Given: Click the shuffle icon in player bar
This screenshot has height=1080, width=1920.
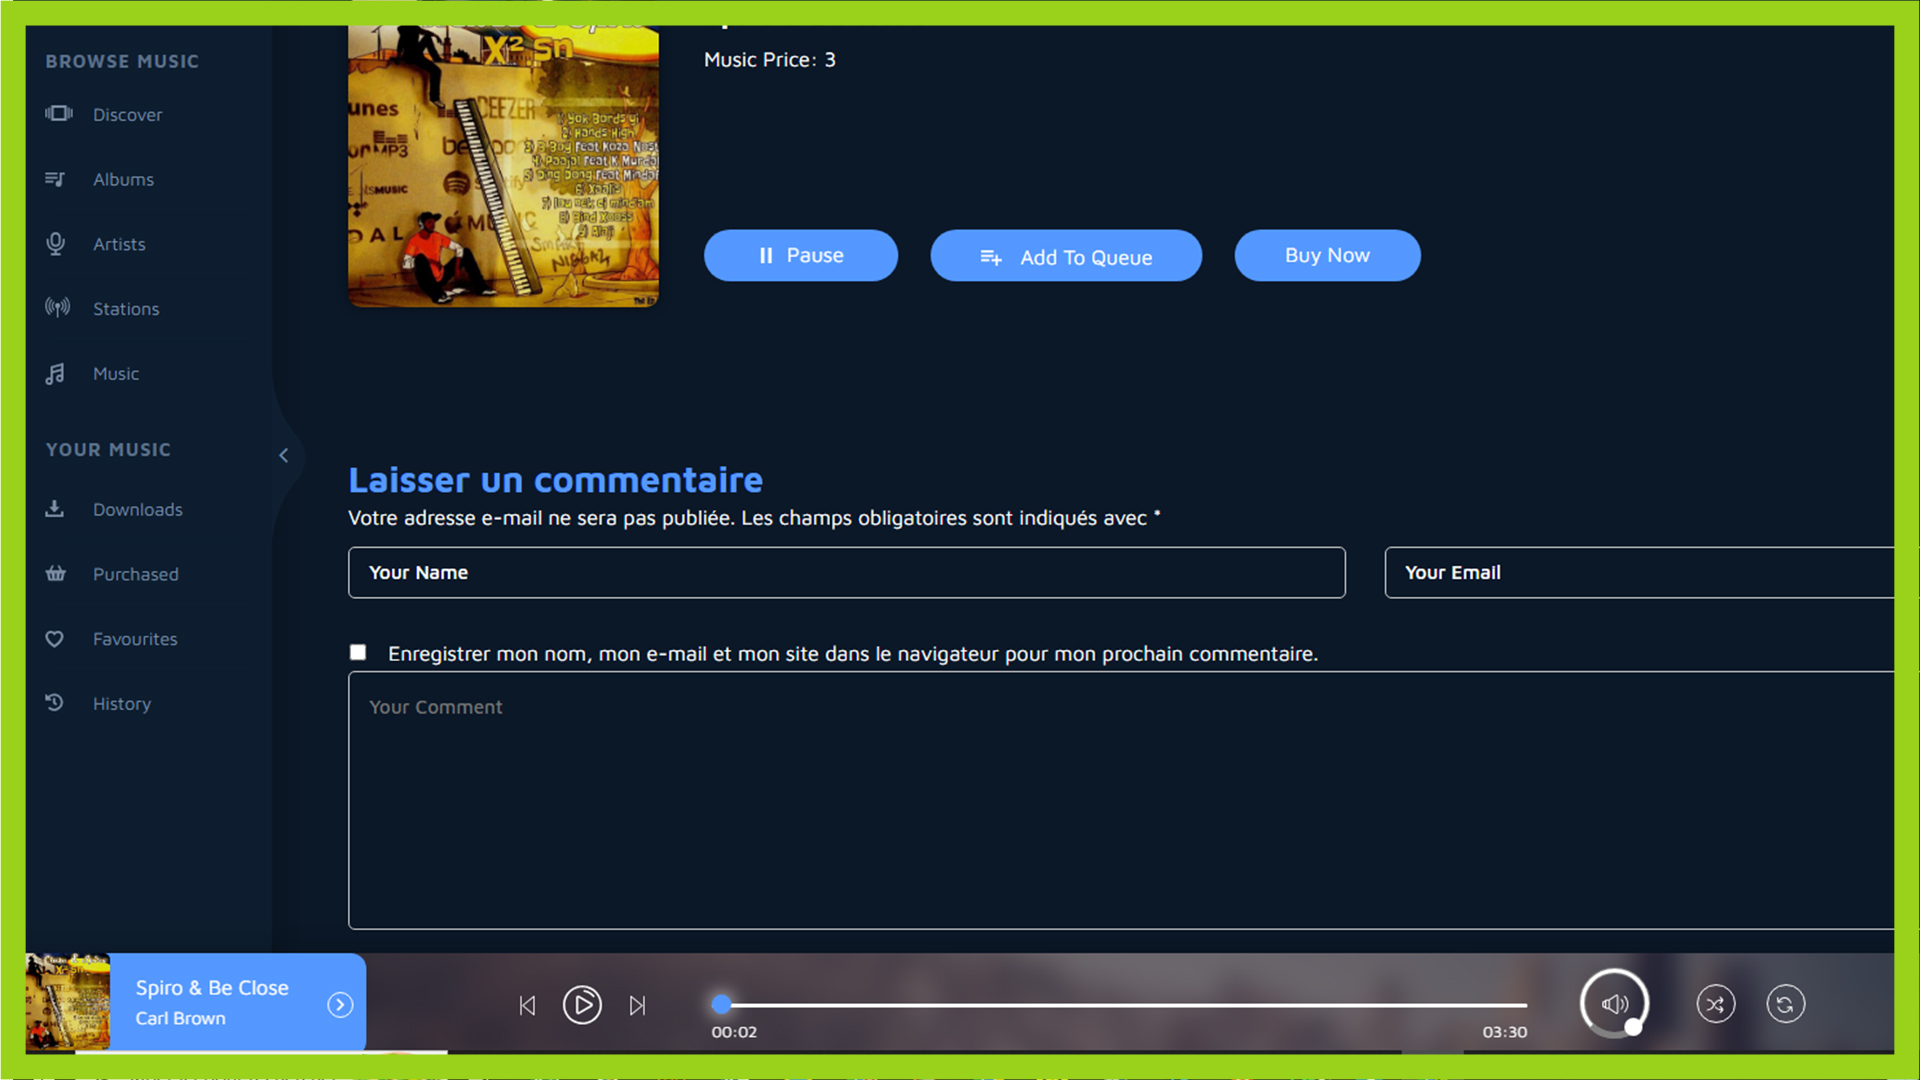Looking at the screenshot, I should coord(1715,1004).
